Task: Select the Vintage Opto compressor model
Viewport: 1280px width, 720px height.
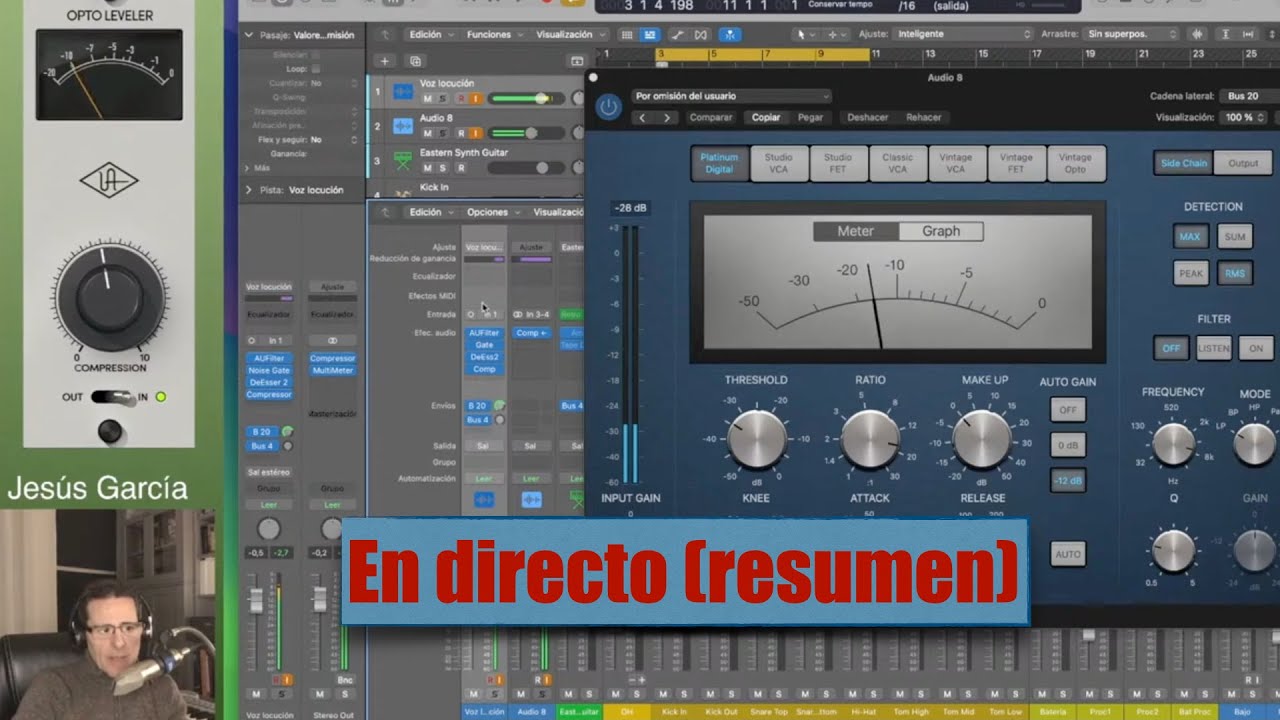Action: tap(1075, 163)
